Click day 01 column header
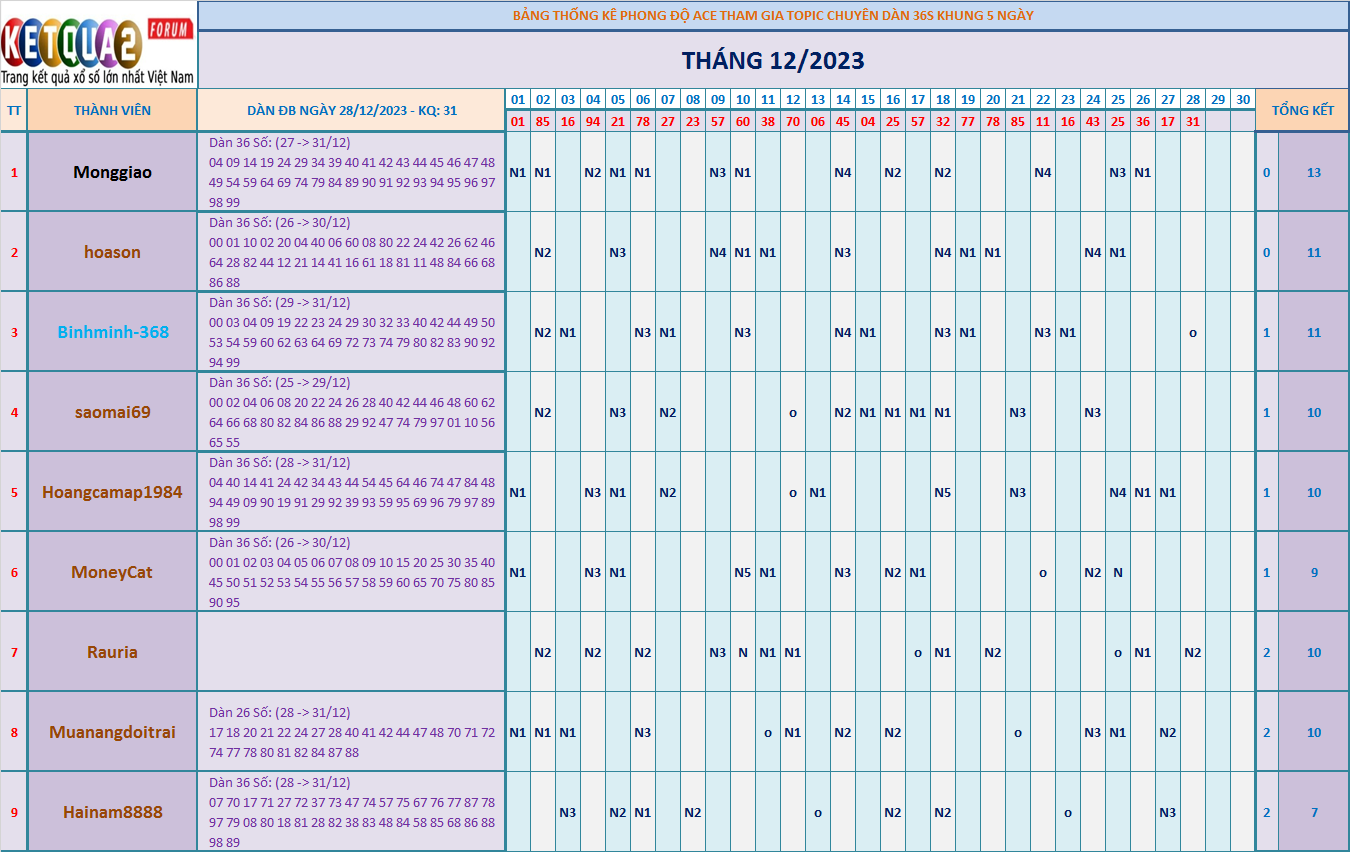This screenshot has height=852, width=1350. pos(518,100)
